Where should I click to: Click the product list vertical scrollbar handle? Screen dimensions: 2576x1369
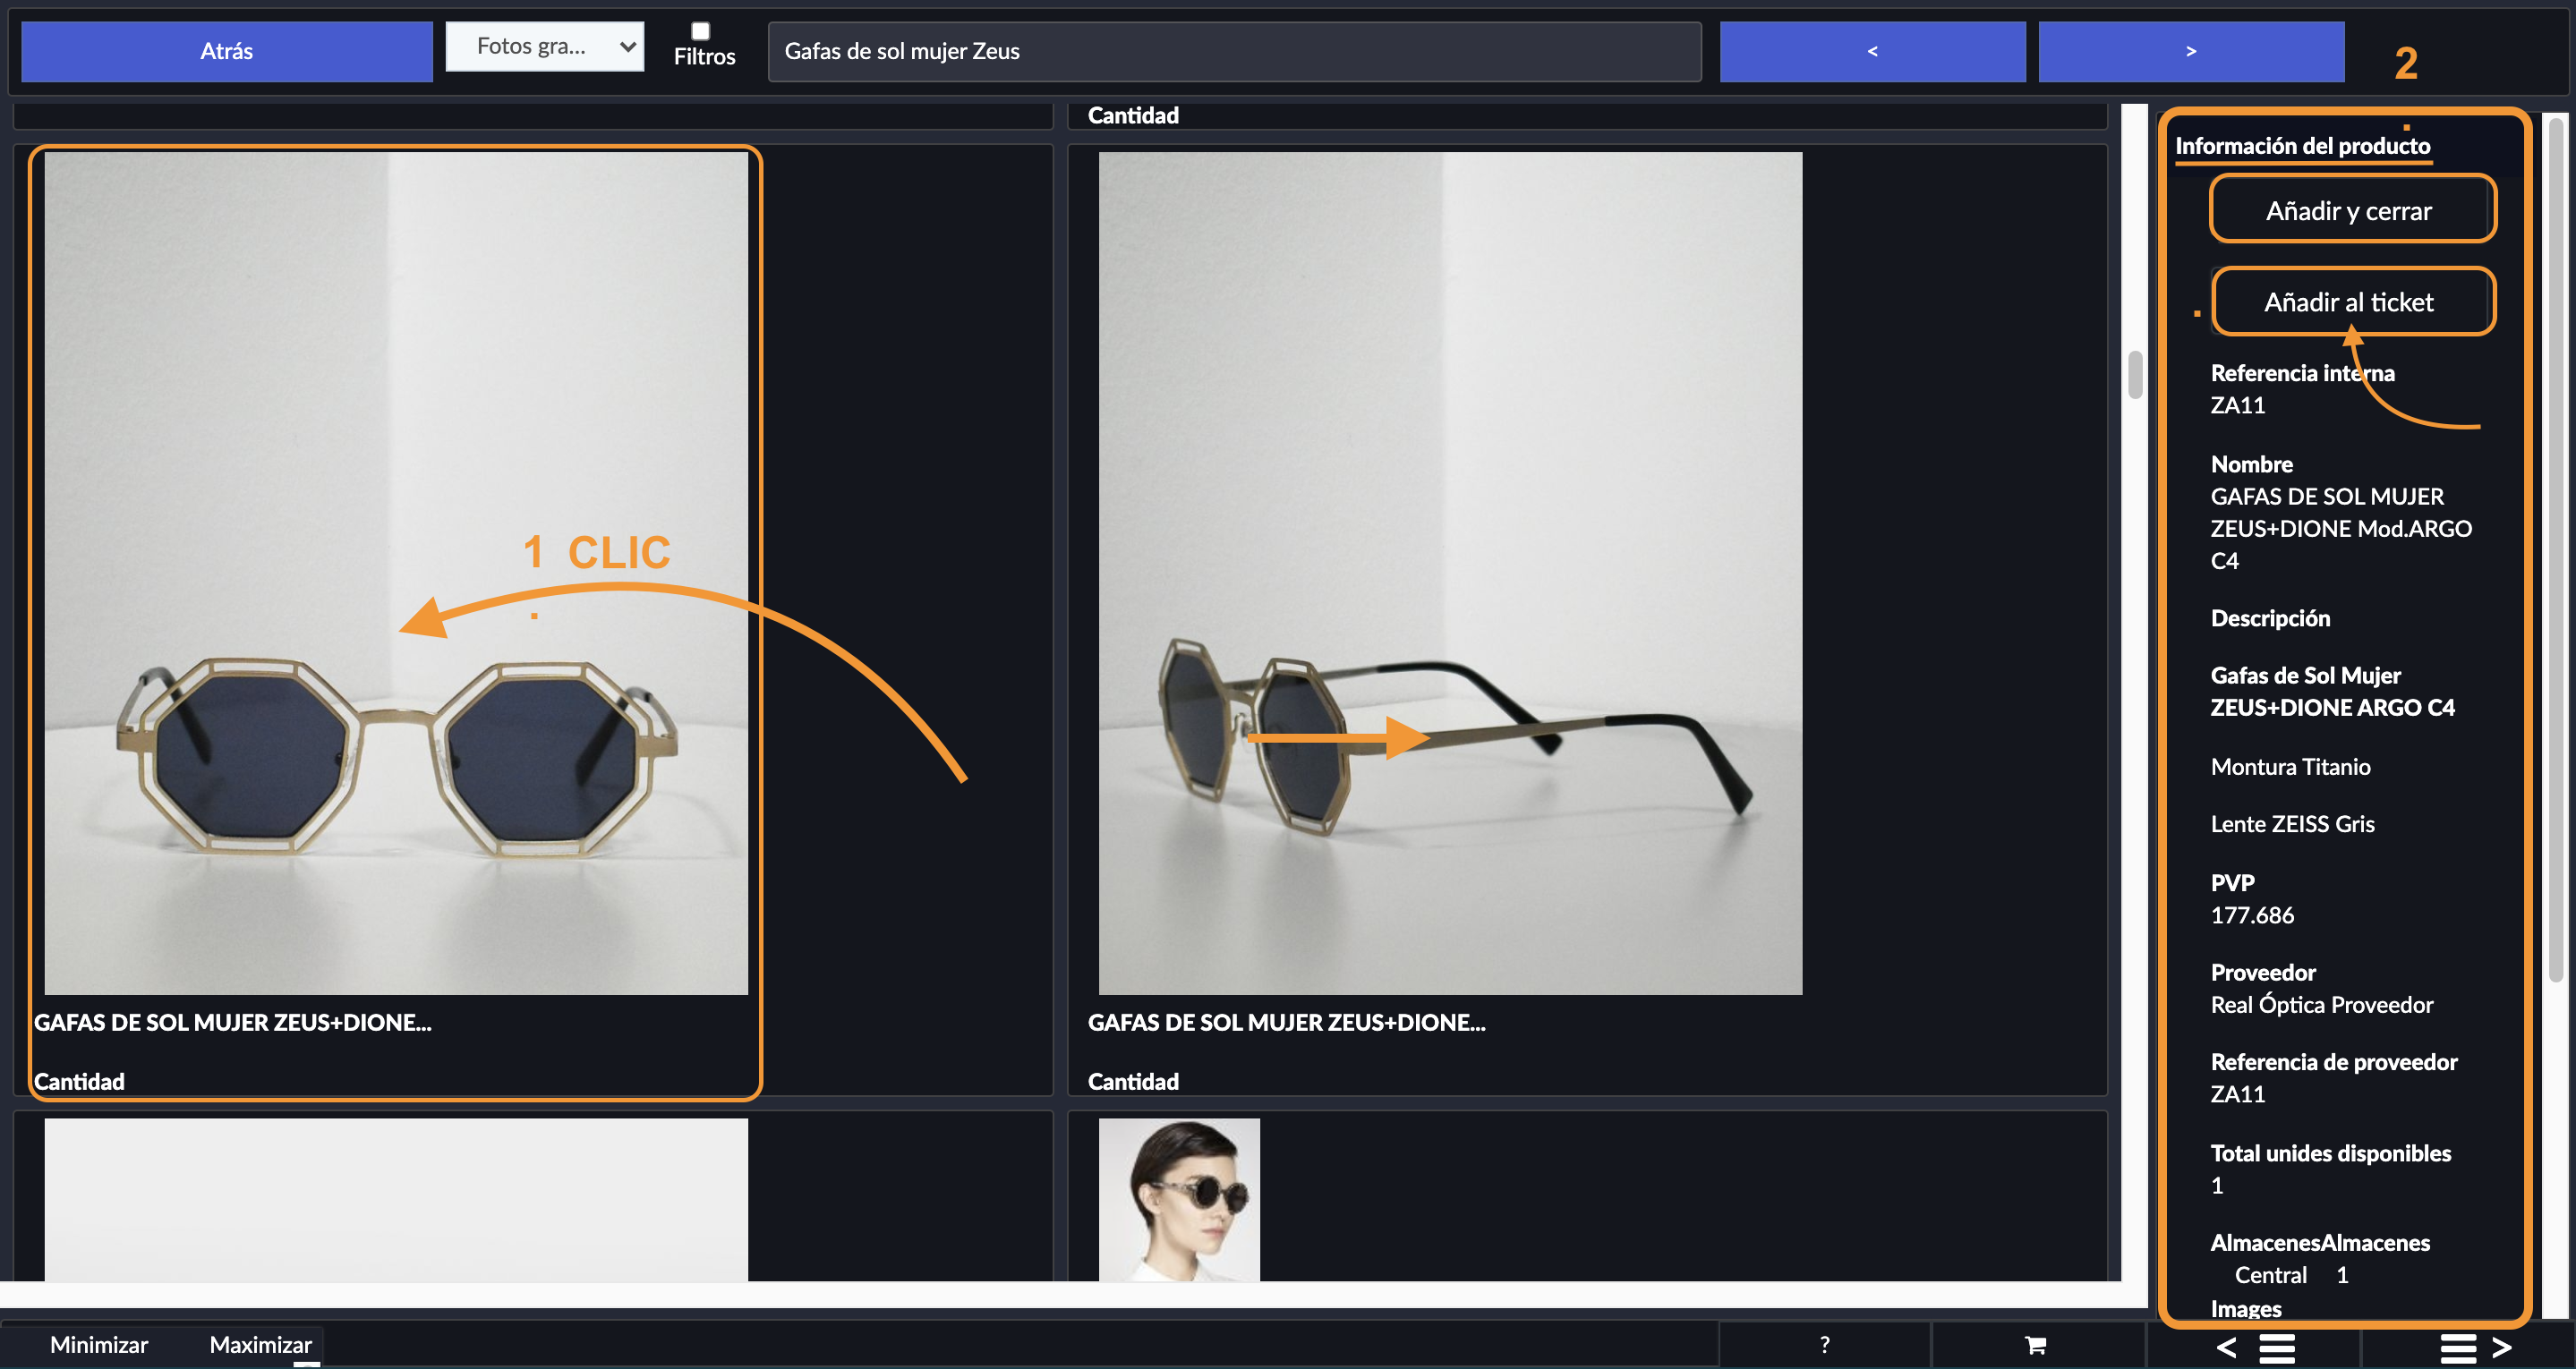(2135, 375)
